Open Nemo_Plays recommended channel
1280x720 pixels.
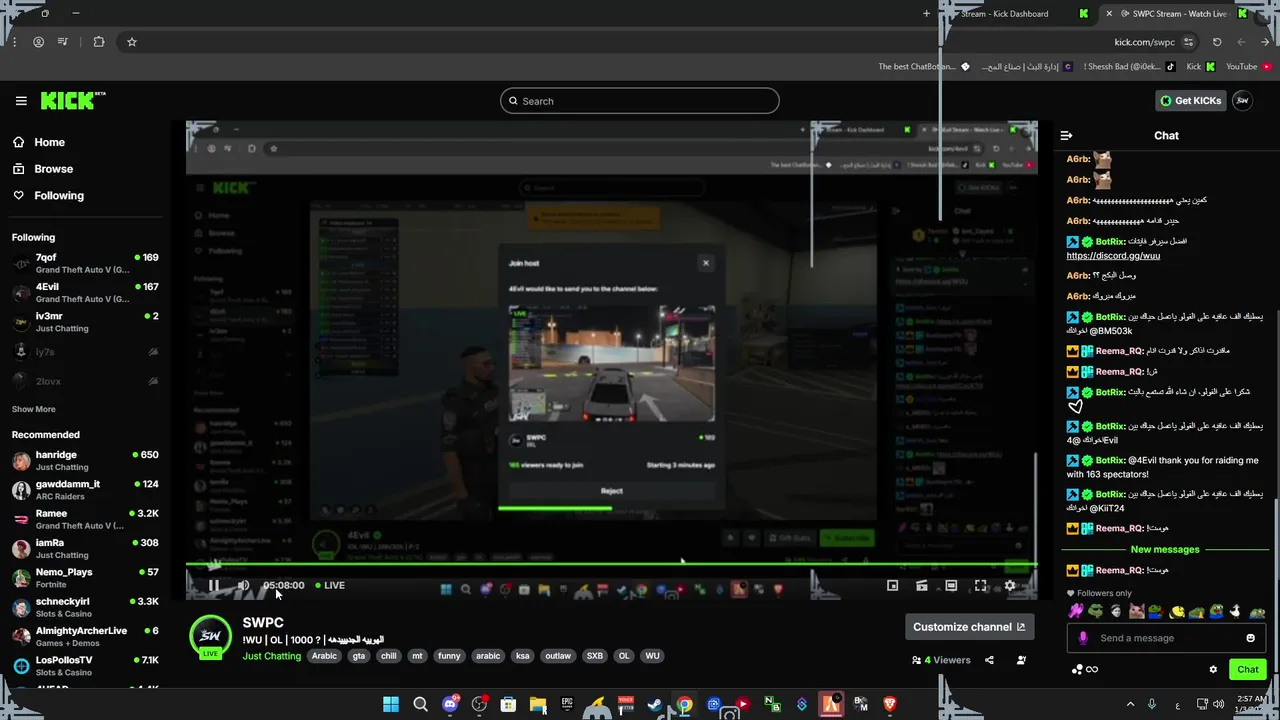(x=85, y=577)
